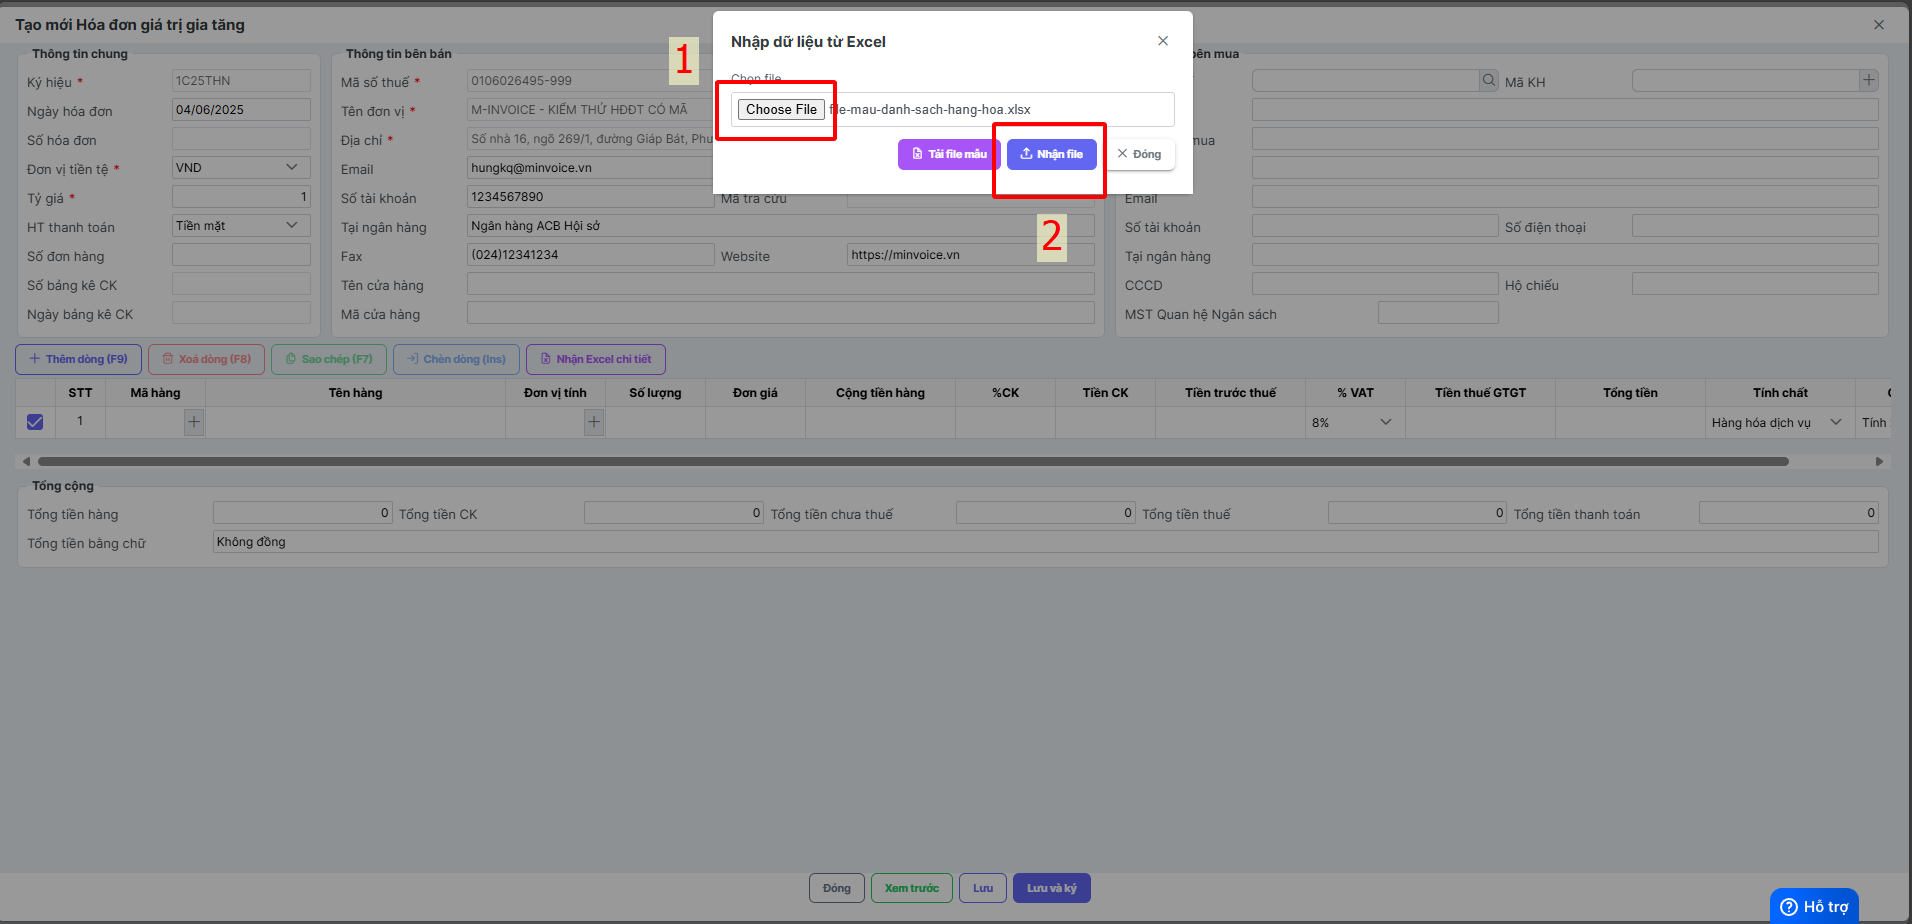
Task: Click the CCCD input field
Action: click(1375, 283)
